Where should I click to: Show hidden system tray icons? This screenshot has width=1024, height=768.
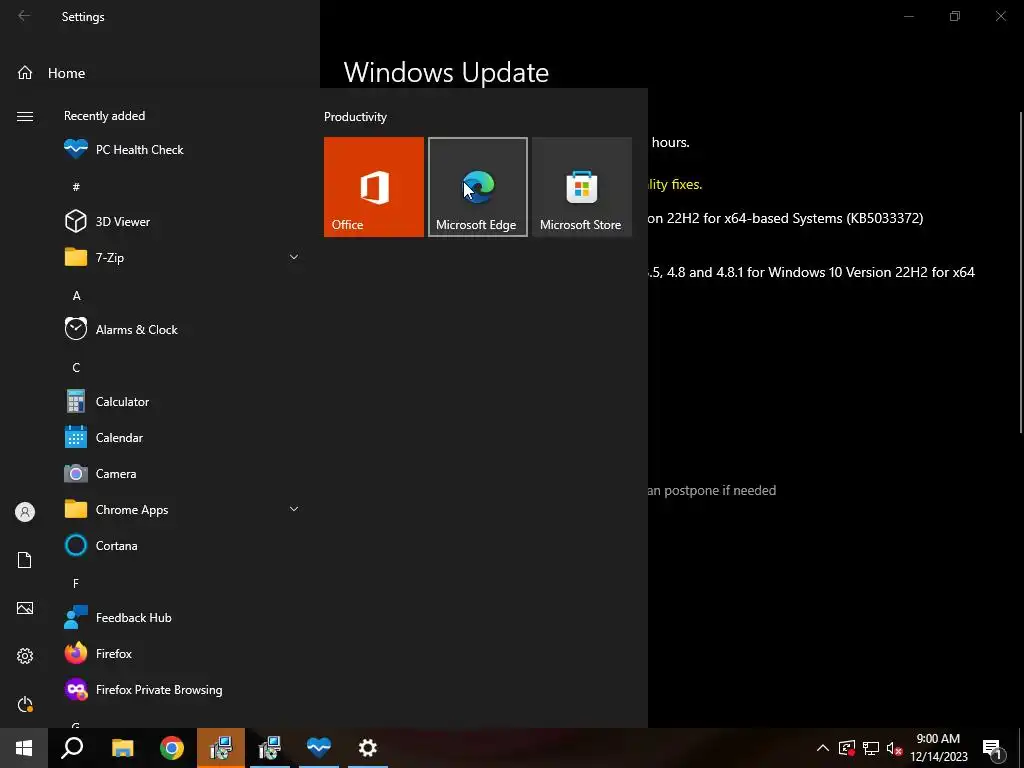tap(823, 748)
